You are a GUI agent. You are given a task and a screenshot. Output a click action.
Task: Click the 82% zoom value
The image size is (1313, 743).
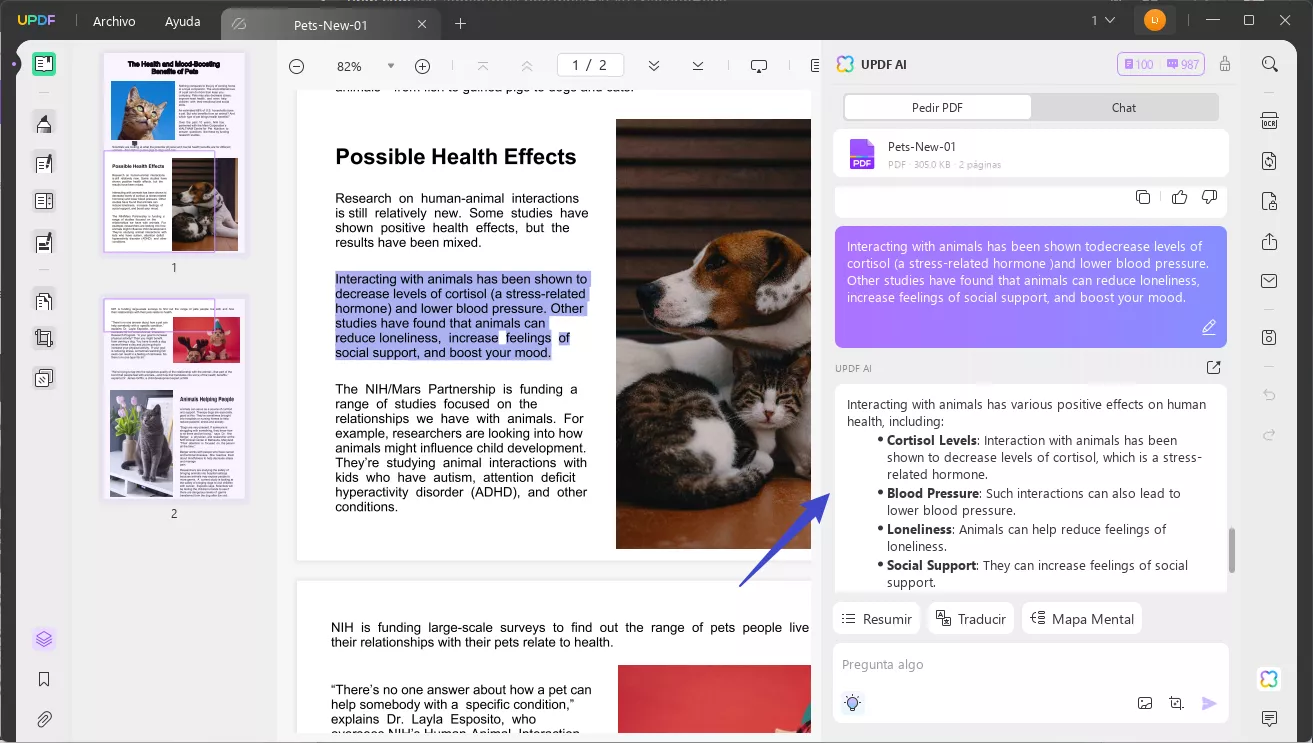349,66
